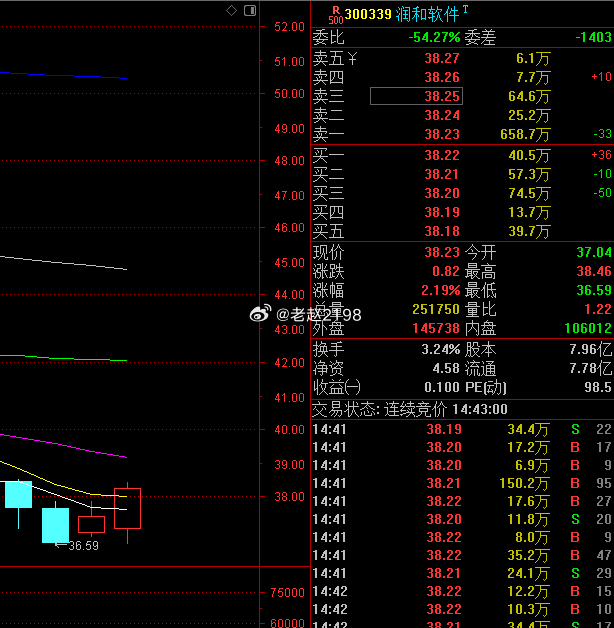
Task: Select buy-four price 38.19 in 买四 row
Action: click(x=442, y=212)
